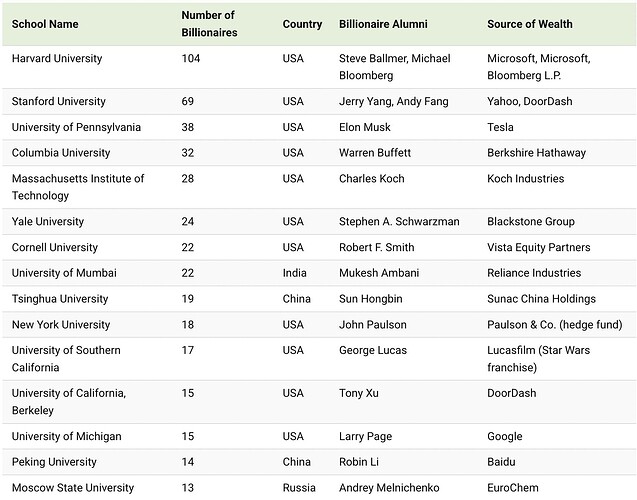Click the Massachusetts Institute of Technology cell

[78, 187]
